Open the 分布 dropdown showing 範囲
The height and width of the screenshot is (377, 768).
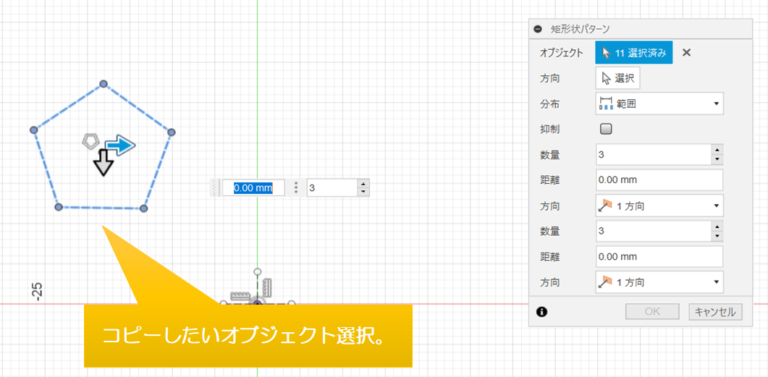point(659,104)
